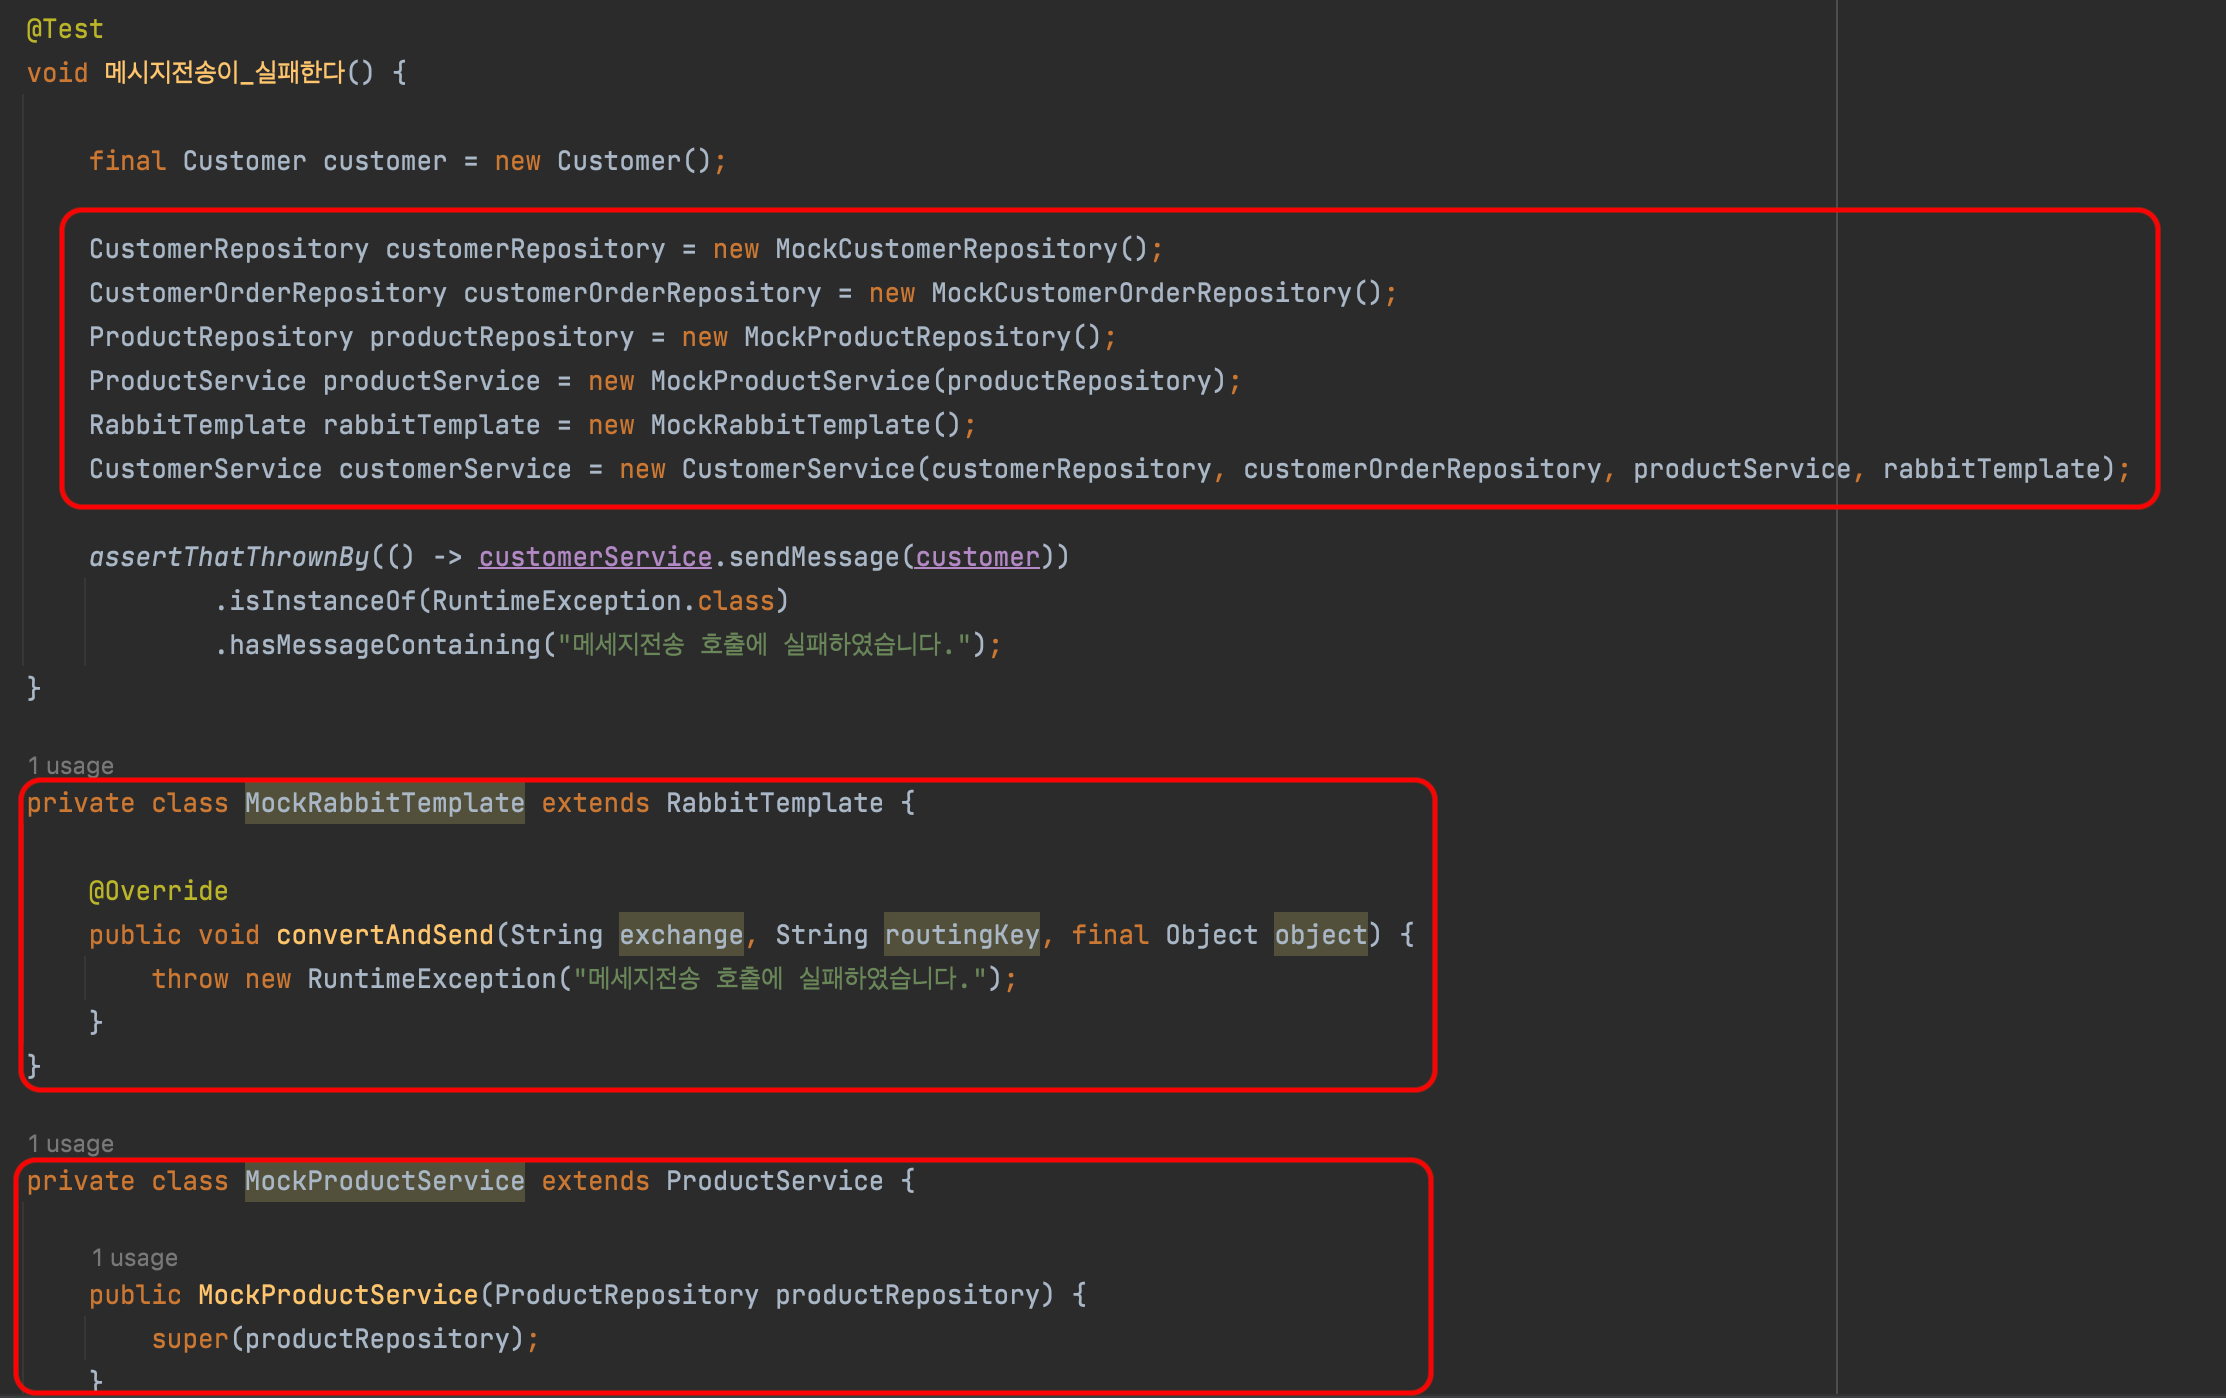Click isInstanceOf(RuntimeException.class) line
The width and height of the screenshot is (2226, 1398).
[x=502, y=601]
